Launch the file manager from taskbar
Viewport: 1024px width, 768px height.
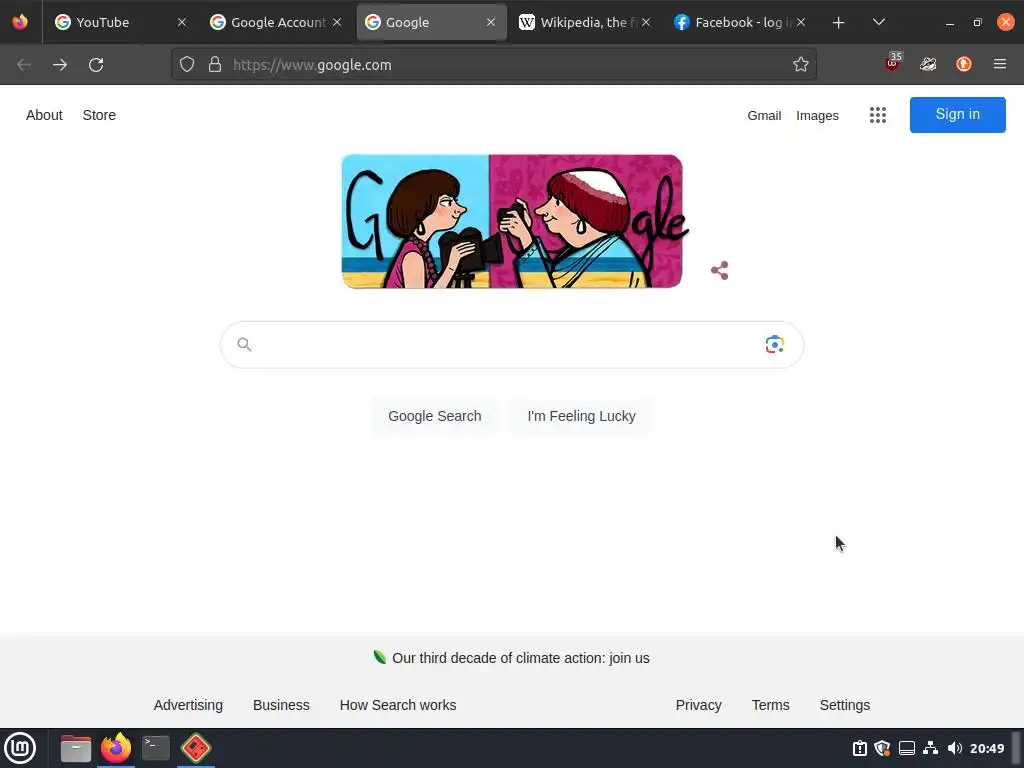click(76, 748)
